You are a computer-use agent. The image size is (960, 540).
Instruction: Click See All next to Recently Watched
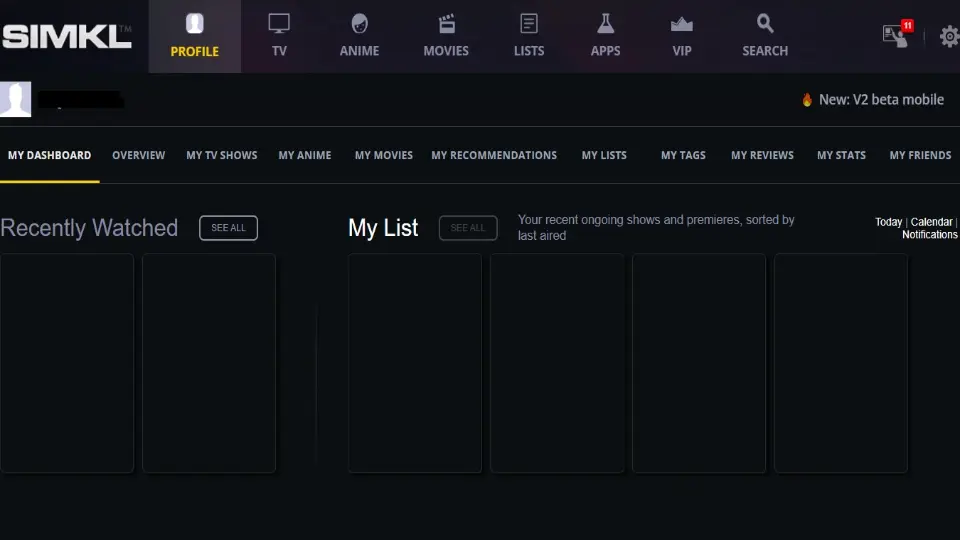[x=228, y=228]
